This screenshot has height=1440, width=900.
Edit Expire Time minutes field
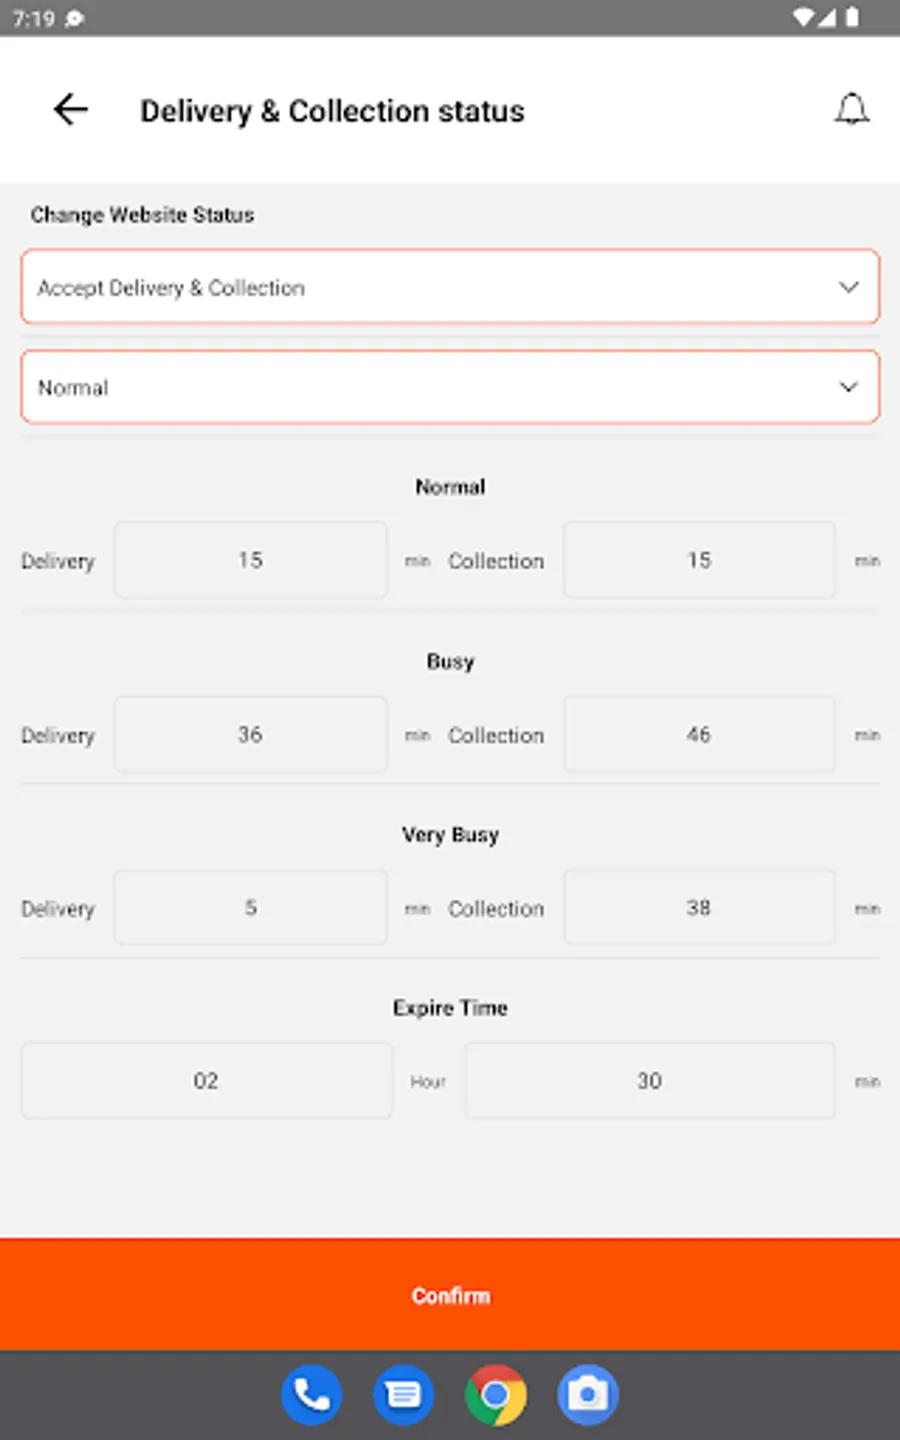[x=649, y=1081]
